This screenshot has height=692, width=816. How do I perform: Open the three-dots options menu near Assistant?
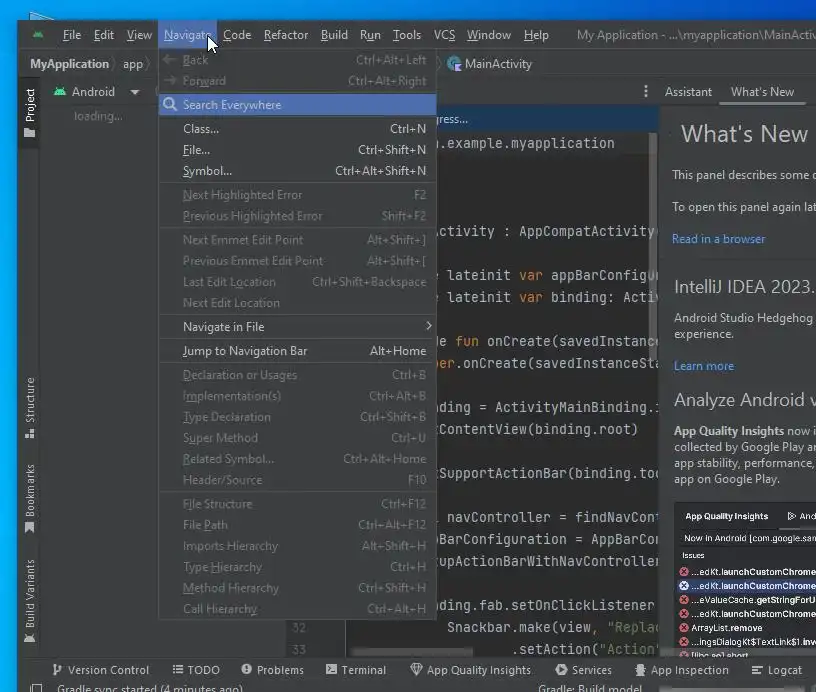tap(646, 92)
